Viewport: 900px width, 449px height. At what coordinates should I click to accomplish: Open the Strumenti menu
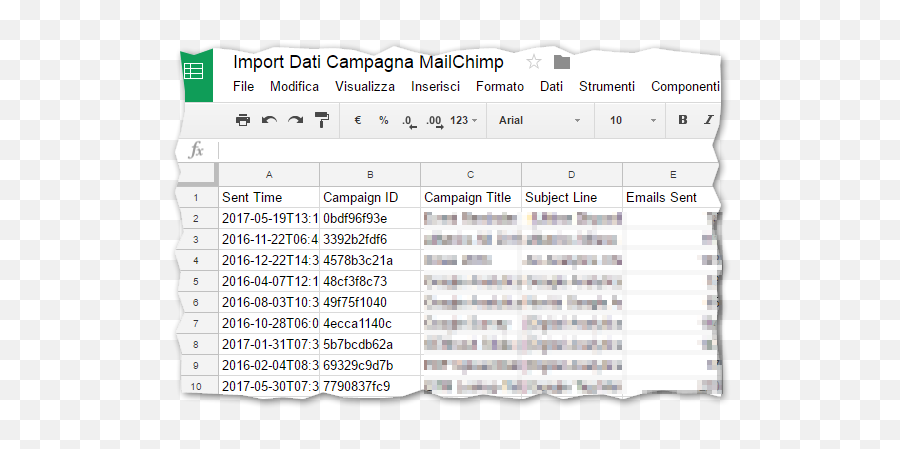pos(607,87)
